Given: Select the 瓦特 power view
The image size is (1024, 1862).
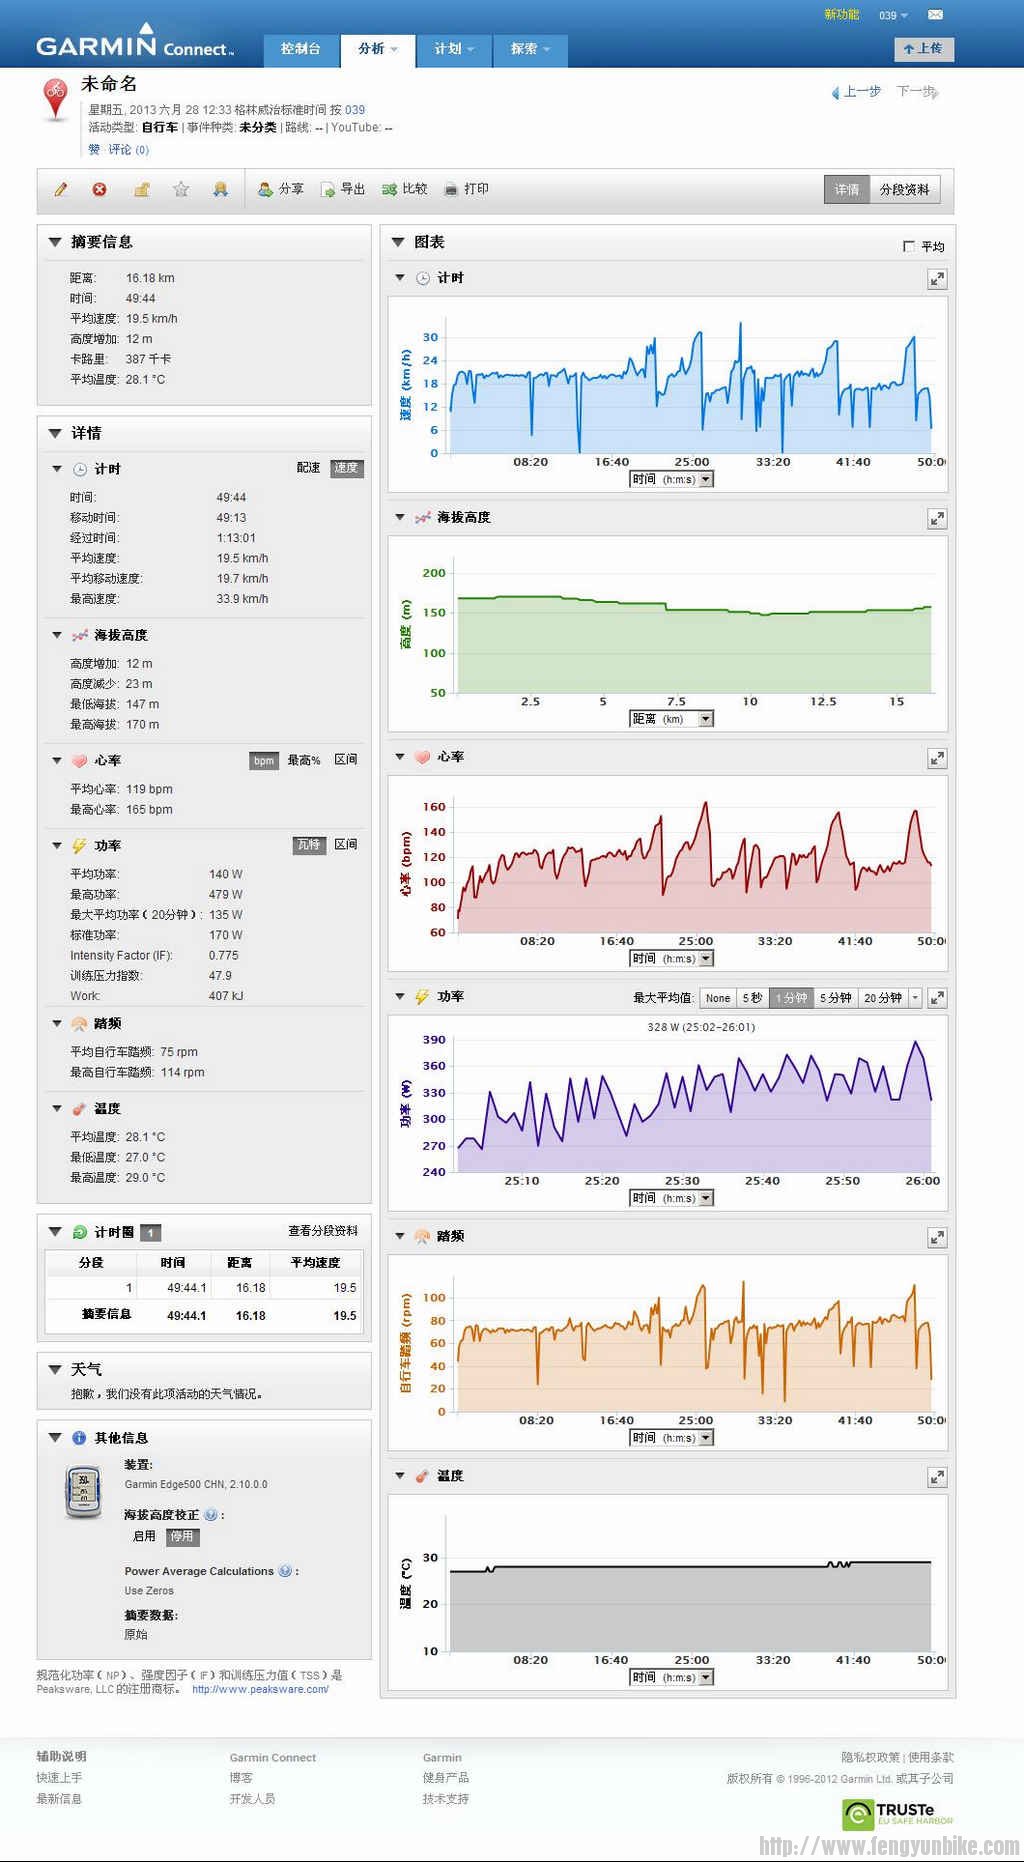Looking at the screenshot, I should coord(309,846).
